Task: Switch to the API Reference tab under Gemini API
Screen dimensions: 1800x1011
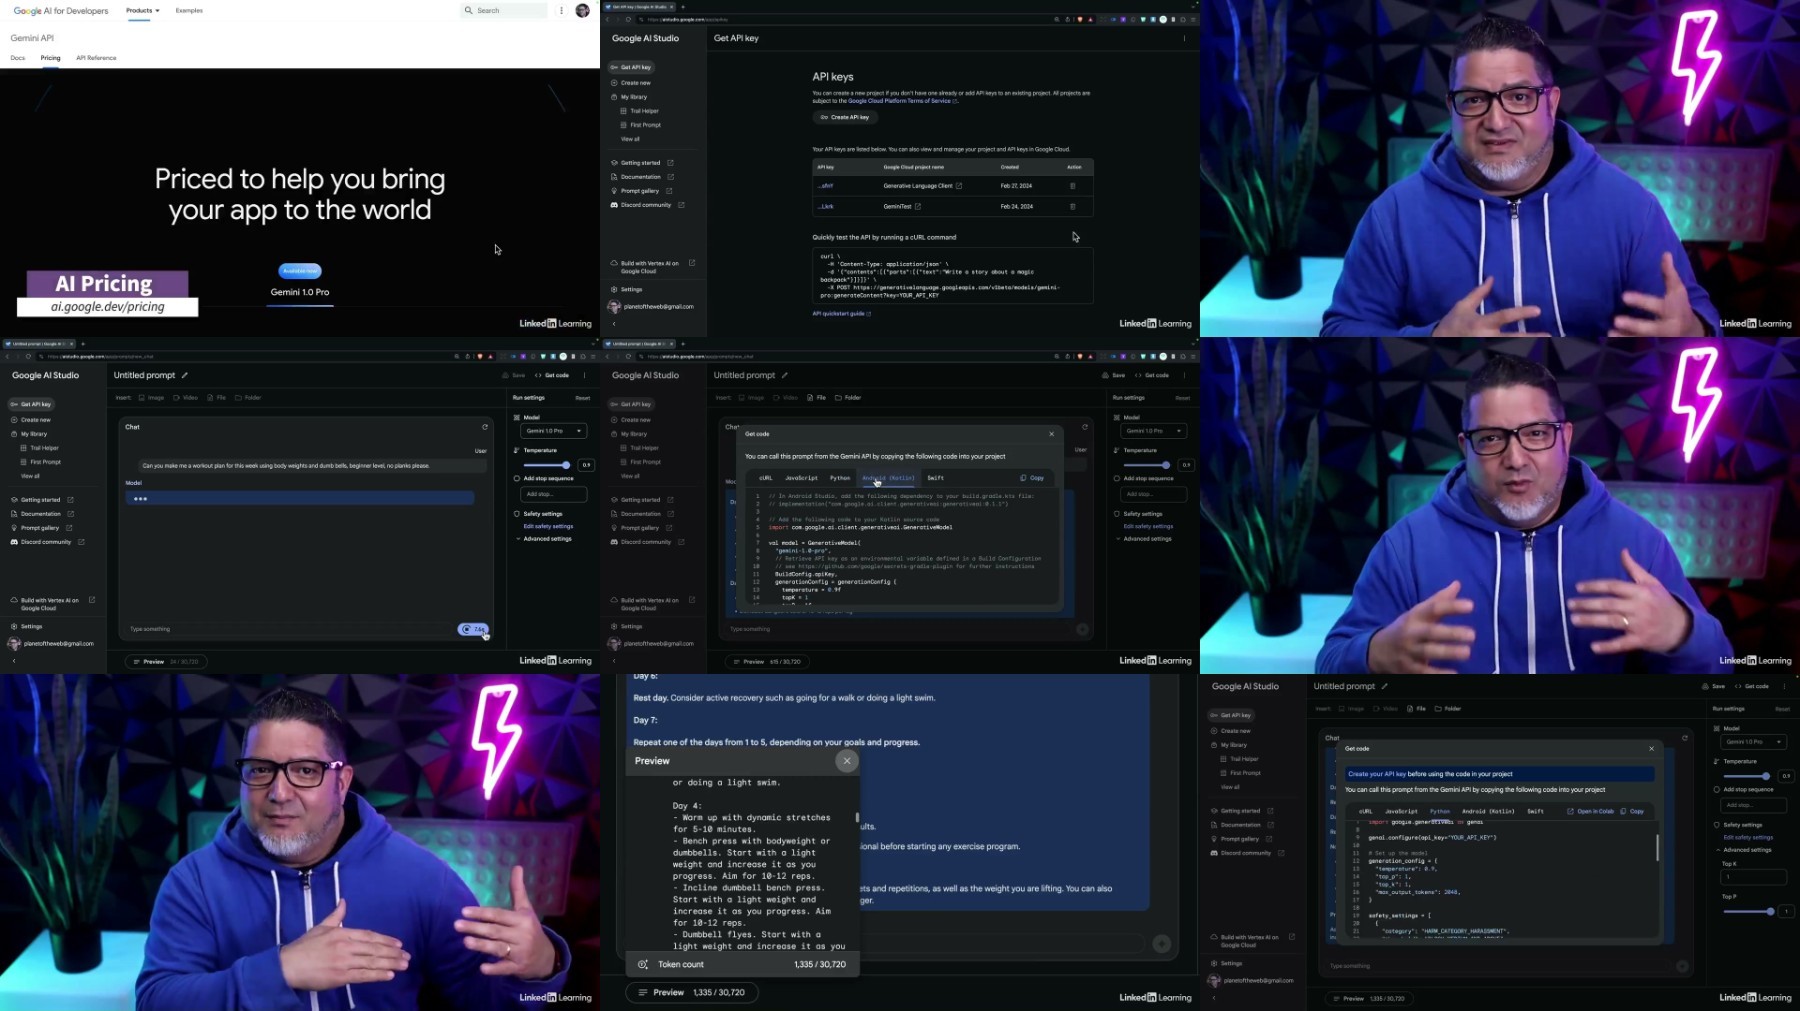Action: [96, 58]
